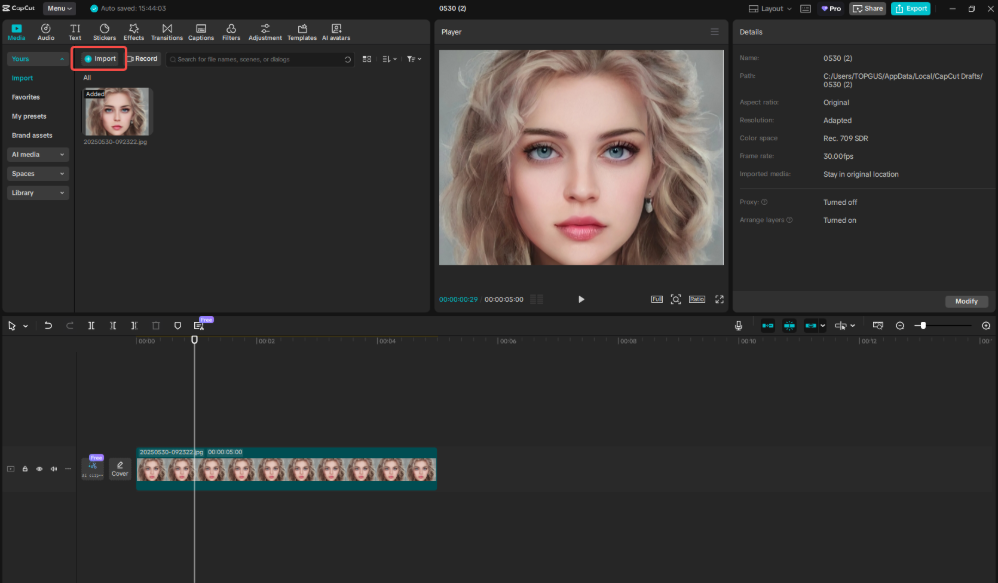Open the Ratio option in the Player
Image resolution: width=998 pixels, height=583 pixels.
pos(697,299)
